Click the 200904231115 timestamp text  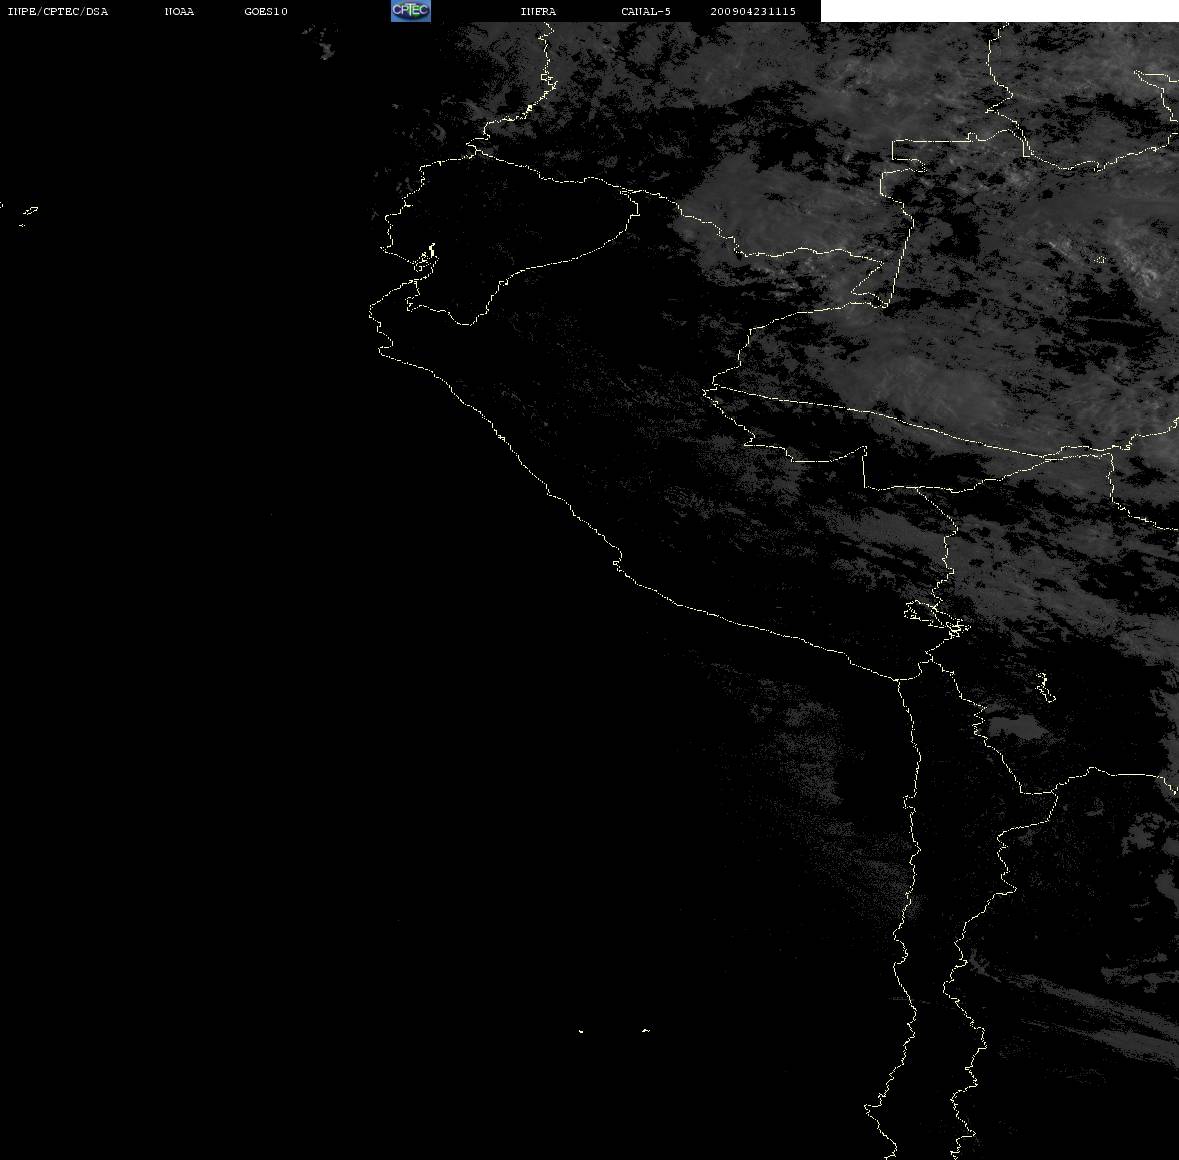[753, 11]
